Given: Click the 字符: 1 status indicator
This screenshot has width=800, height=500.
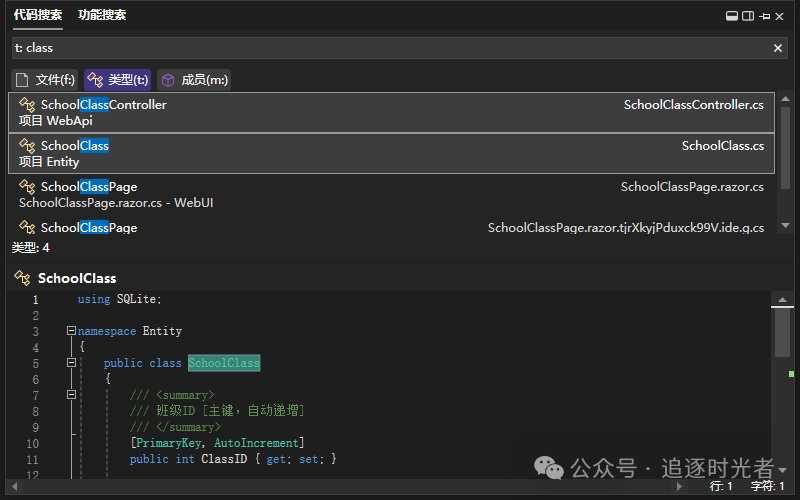Looking at the screenshot, I should point(767,486).
